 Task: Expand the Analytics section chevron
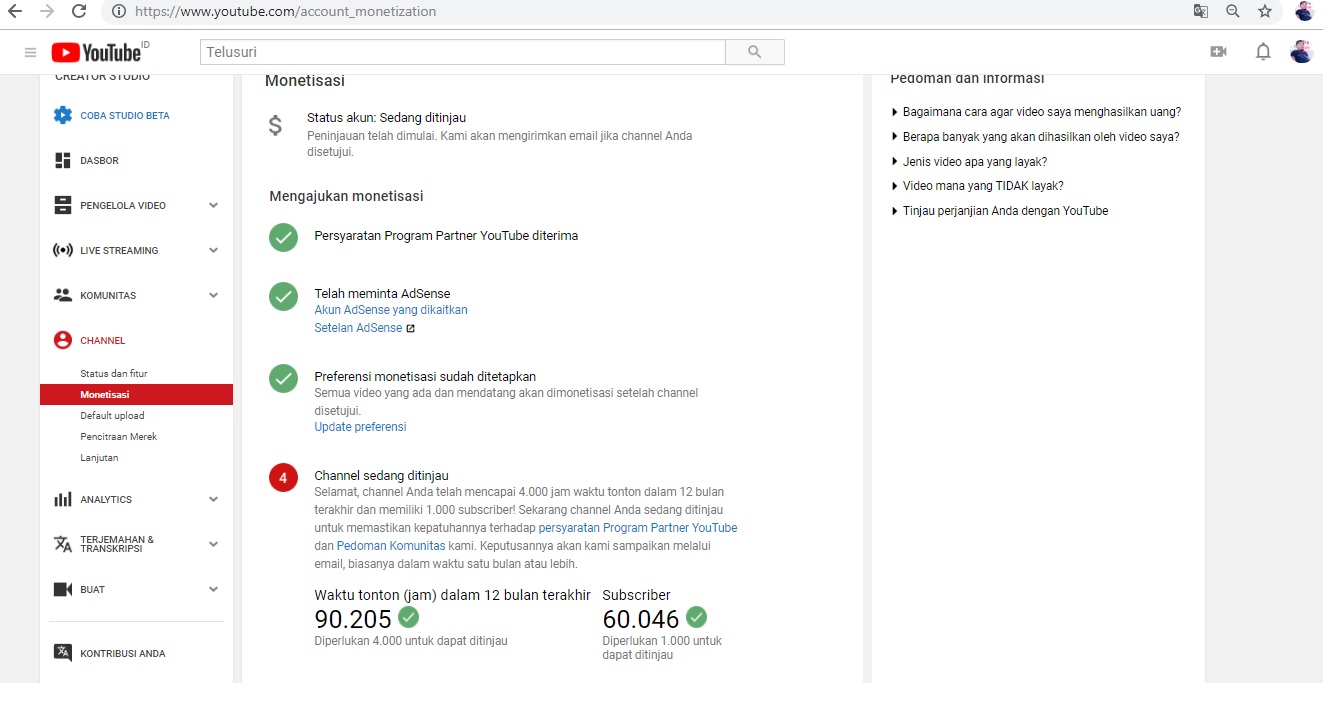click(213, 499)
